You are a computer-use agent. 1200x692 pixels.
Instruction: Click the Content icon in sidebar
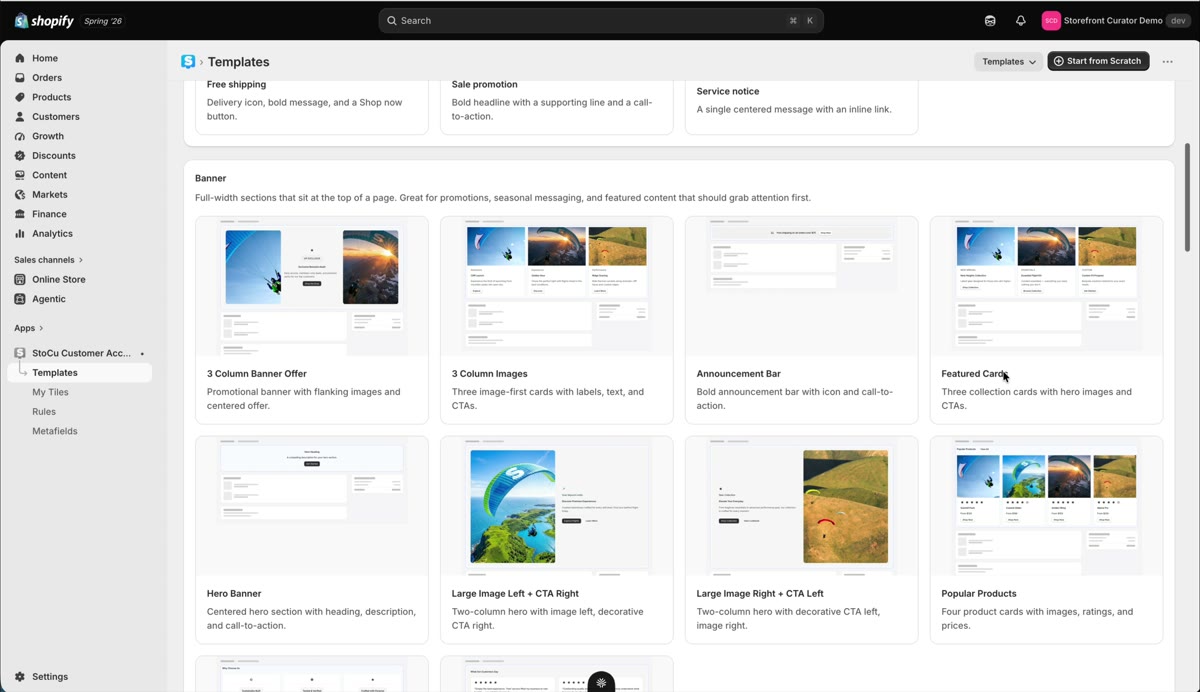pos(20,175)
